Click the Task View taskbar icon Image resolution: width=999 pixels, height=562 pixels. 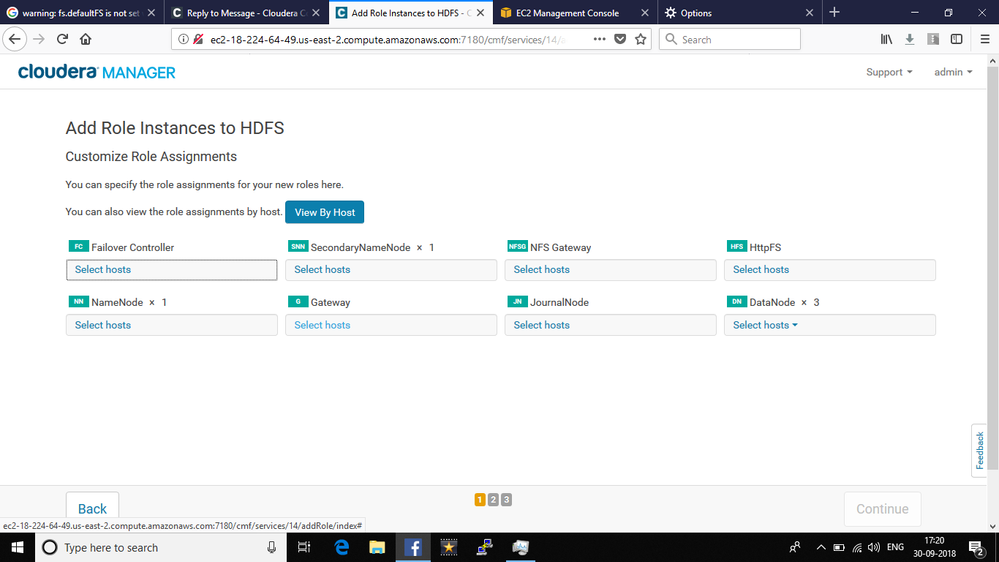pos(304,547)
